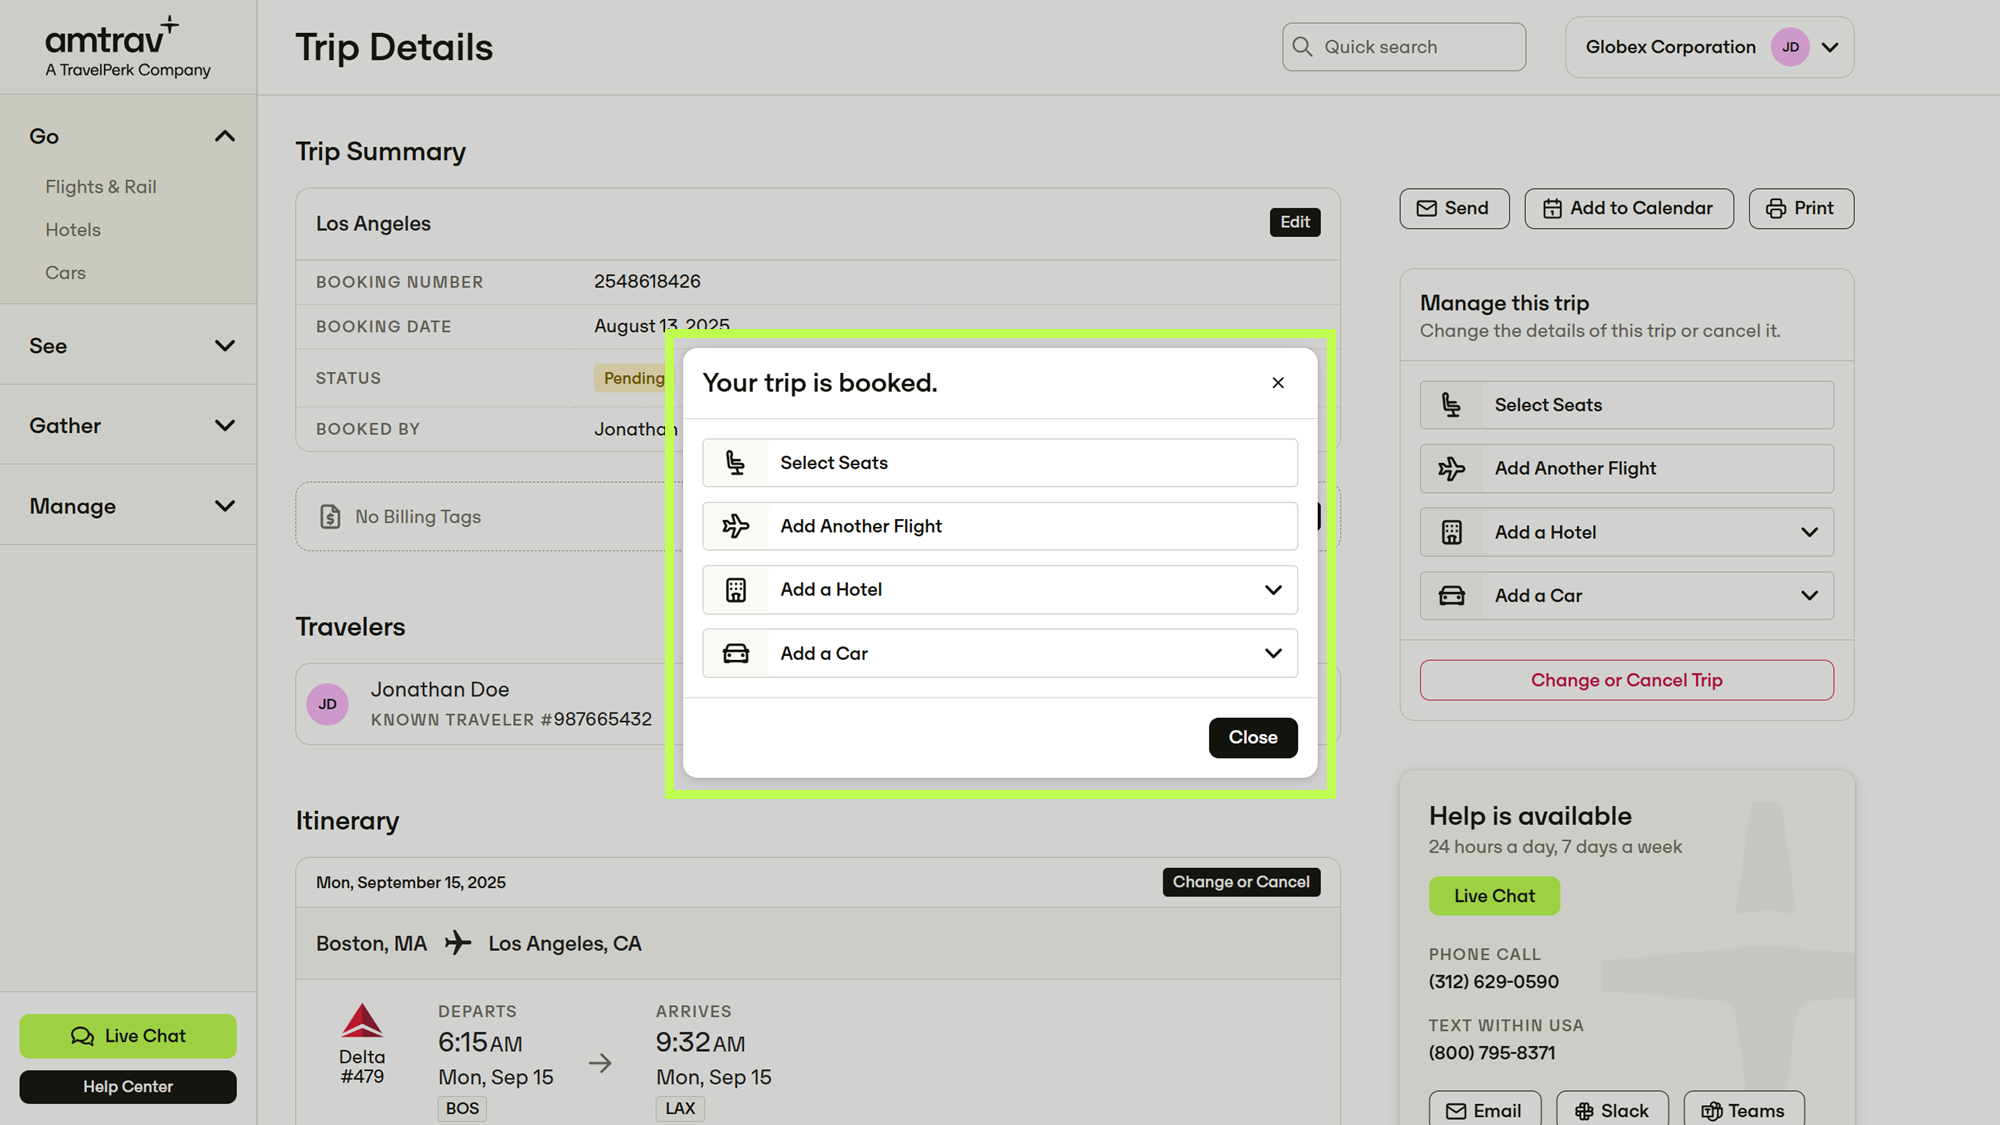Image resolution: width=2000 pixels, height=1125 pixels.
Task: Click Add Another Flight in the dialog
Action: pyautogui.click(x=1000, y=526)
